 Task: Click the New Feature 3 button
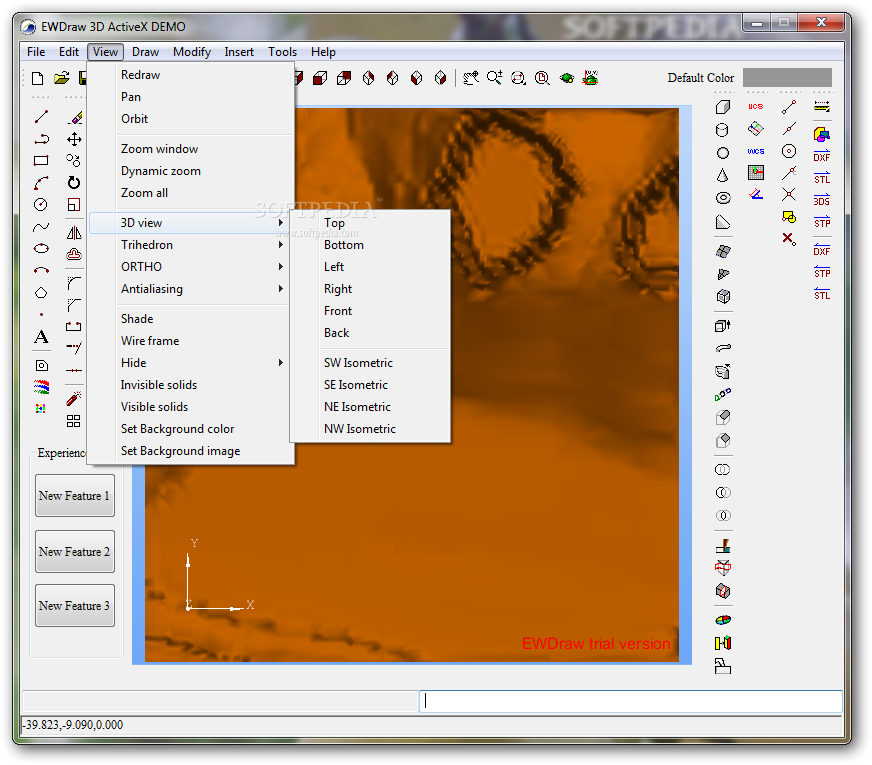click(x=75, y=605)
